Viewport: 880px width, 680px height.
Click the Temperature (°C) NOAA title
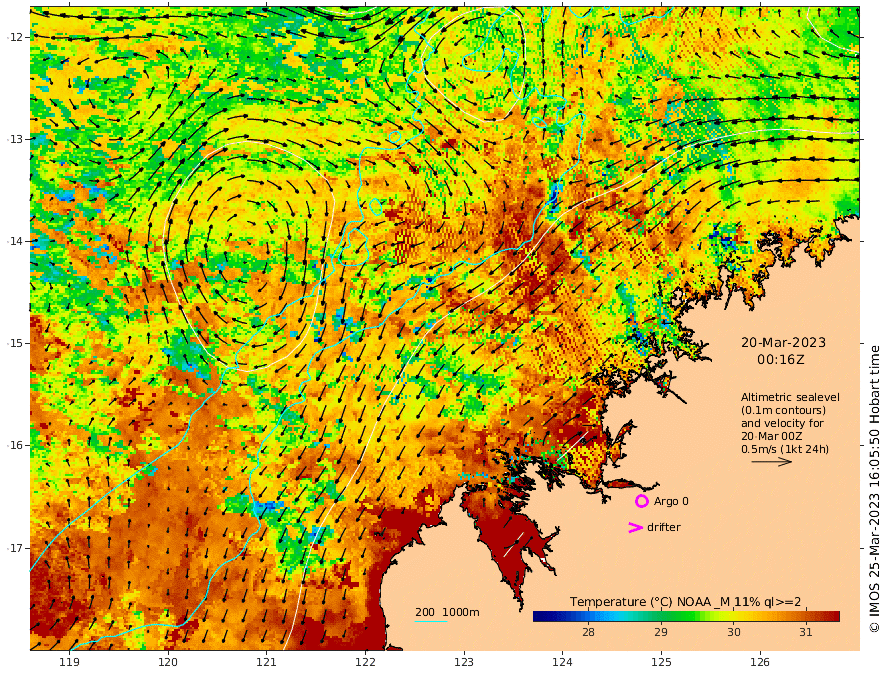coord(685,602)
